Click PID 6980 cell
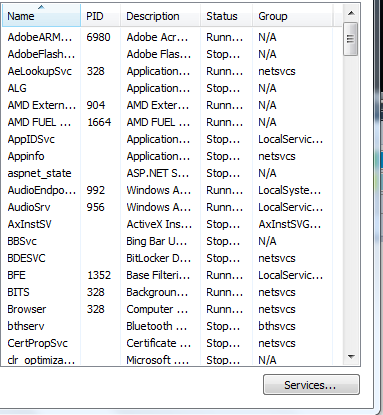 98,37
